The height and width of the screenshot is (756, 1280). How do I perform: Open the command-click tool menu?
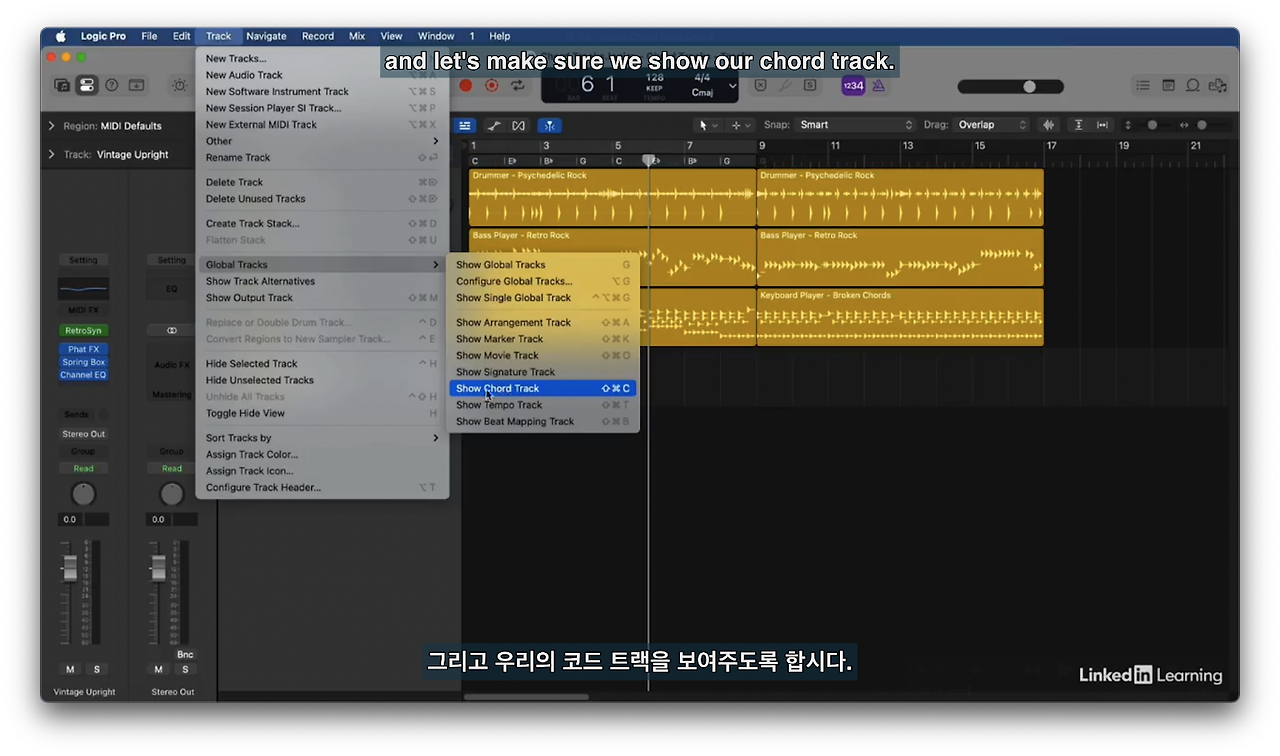[x=740, y=125]
